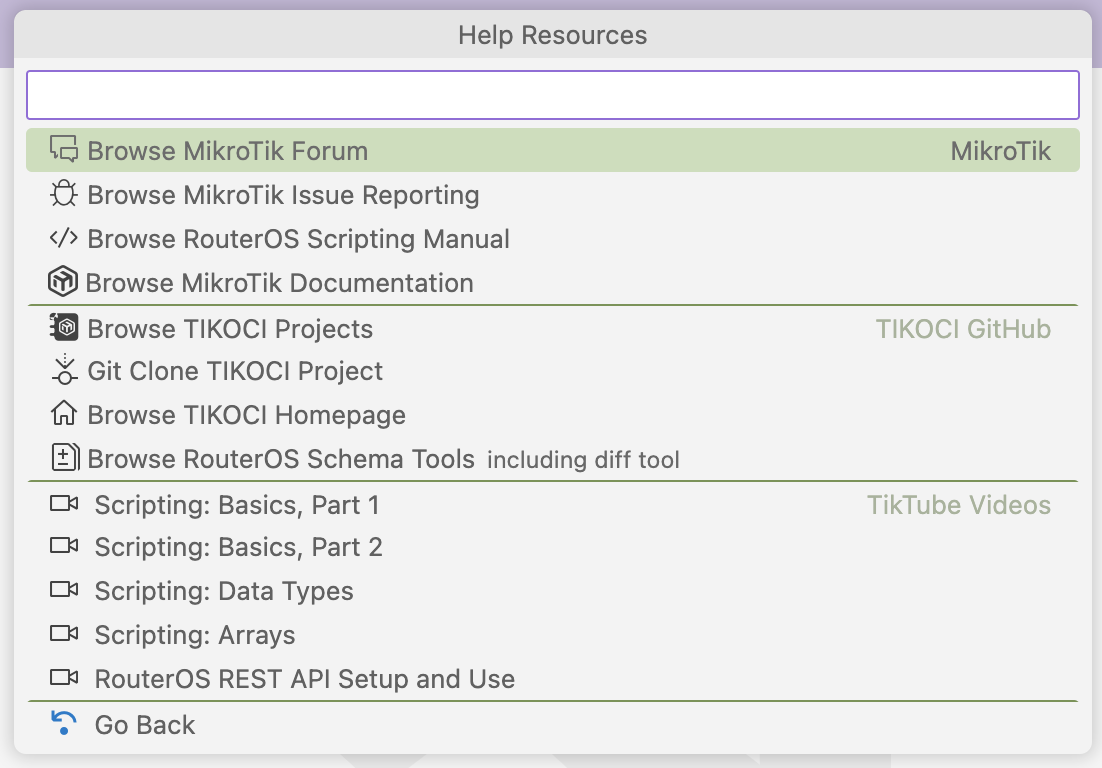Click the code brackets icon for Scripting Manual

tap(63, 238)
